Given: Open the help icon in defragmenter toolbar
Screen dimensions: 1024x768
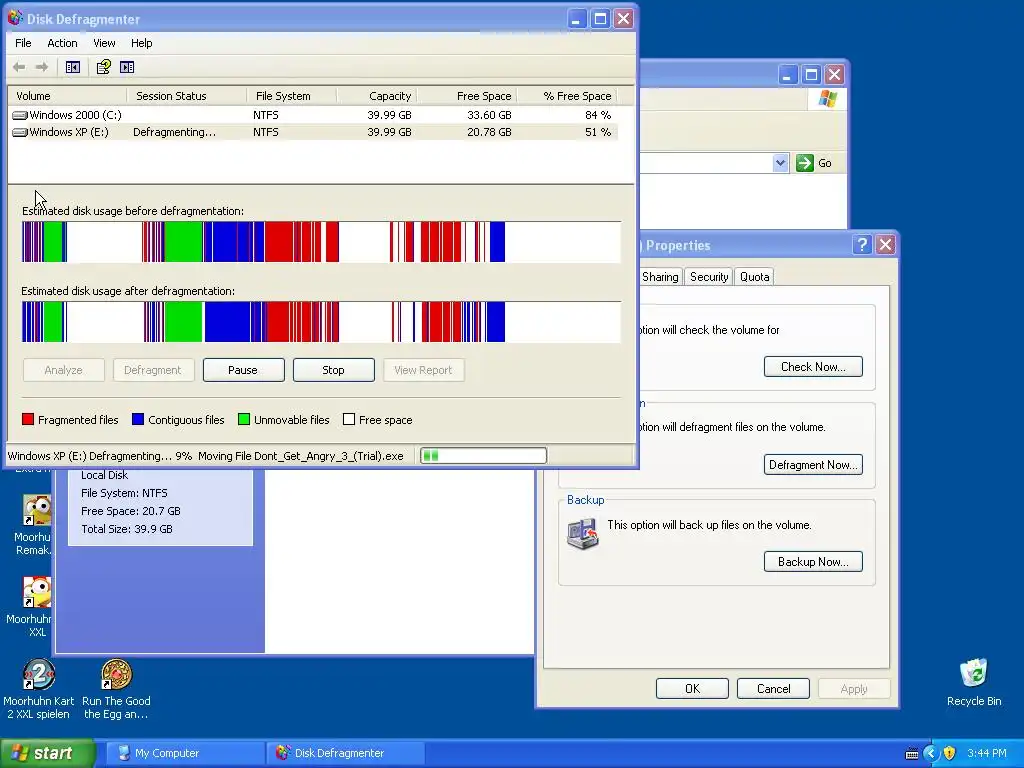Looking at the screenshot, I should 103,67.
